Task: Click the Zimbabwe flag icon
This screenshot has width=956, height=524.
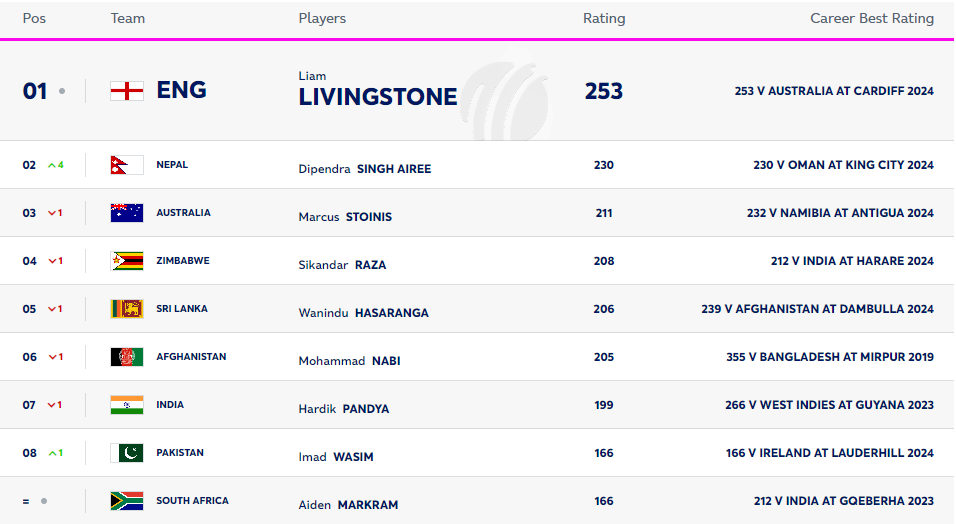Action: (127, 261)
